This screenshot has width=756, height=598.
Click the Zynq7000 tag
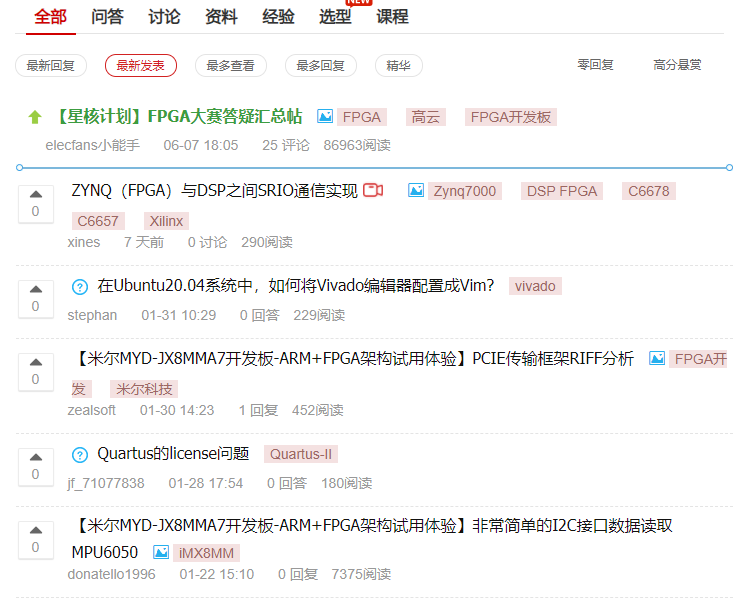pyautogui.click(x=465, y=191)
